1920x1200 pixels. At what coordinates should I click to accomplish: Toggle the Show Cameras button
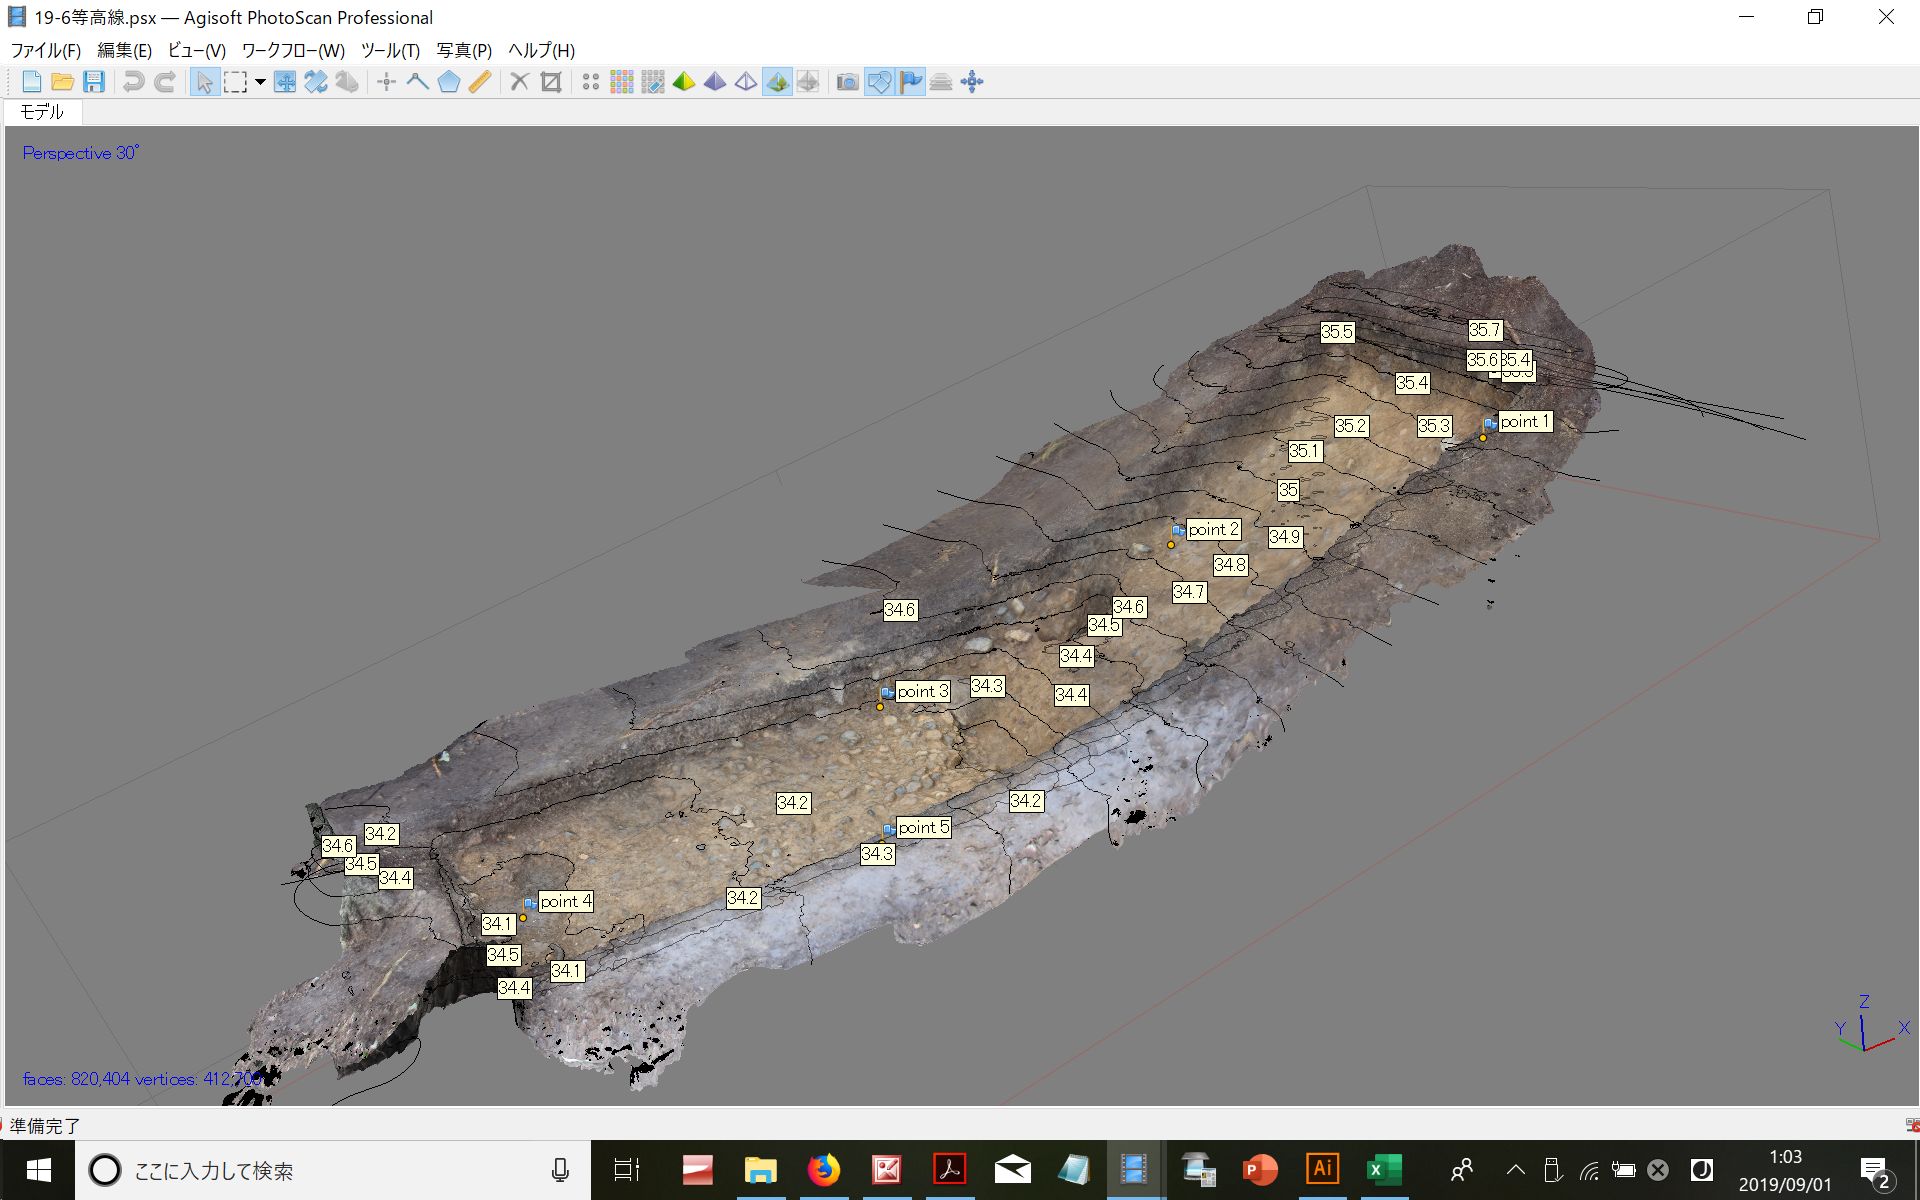pos(847,82)
